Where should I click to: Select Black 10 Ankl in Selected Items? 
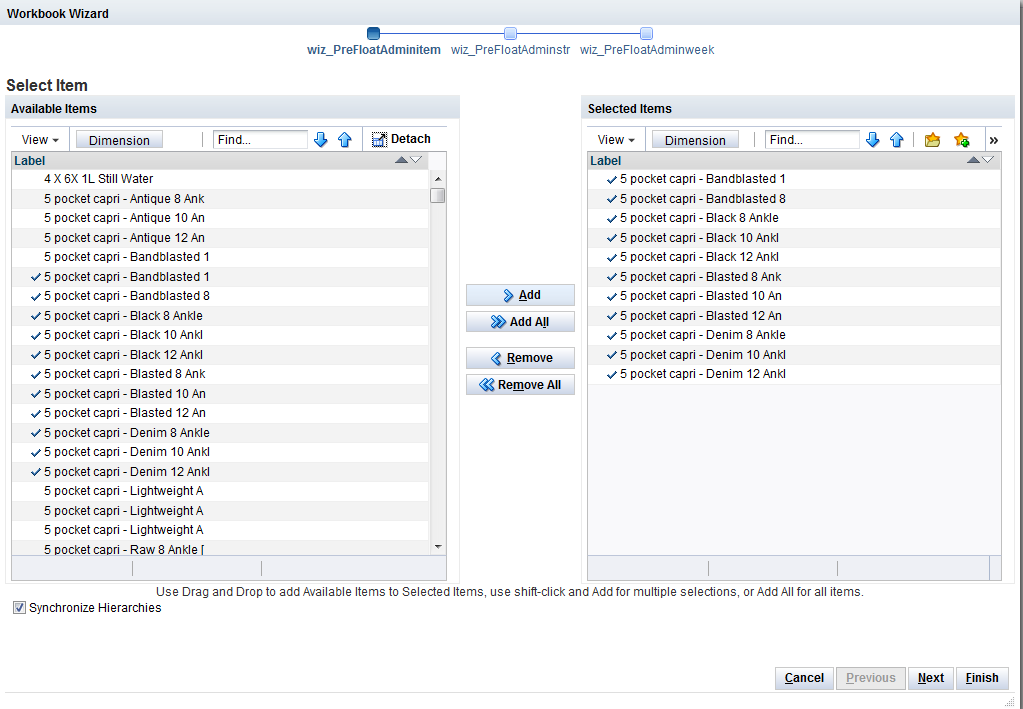[794, 237]
